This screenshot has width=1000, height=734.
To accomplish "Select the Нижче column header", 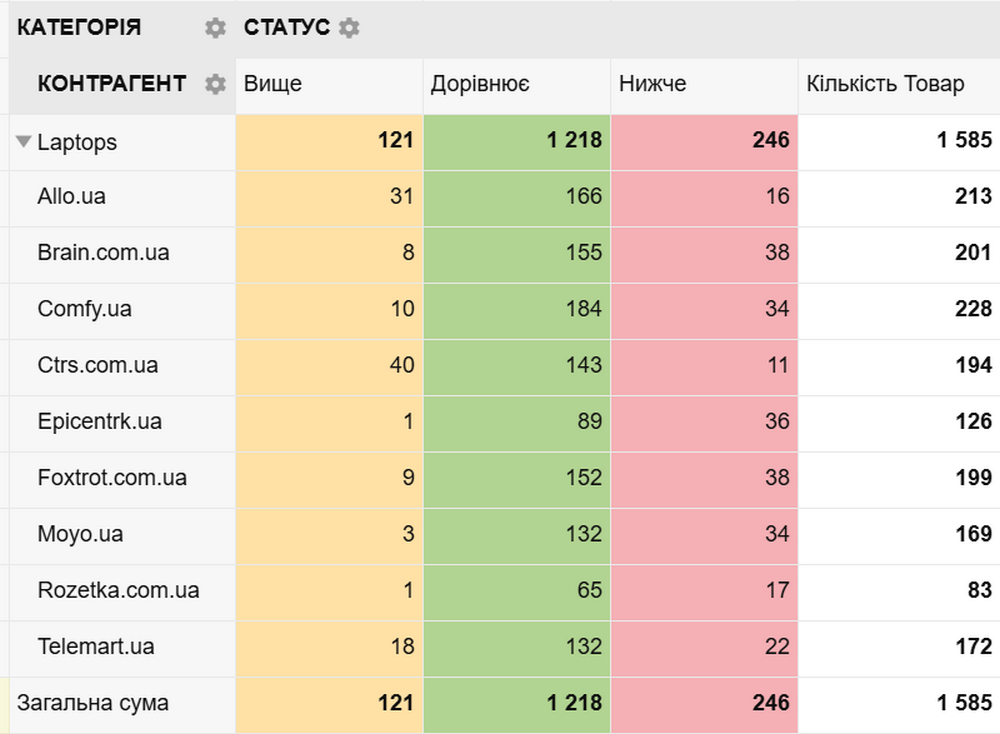I will tap(653, 84).
